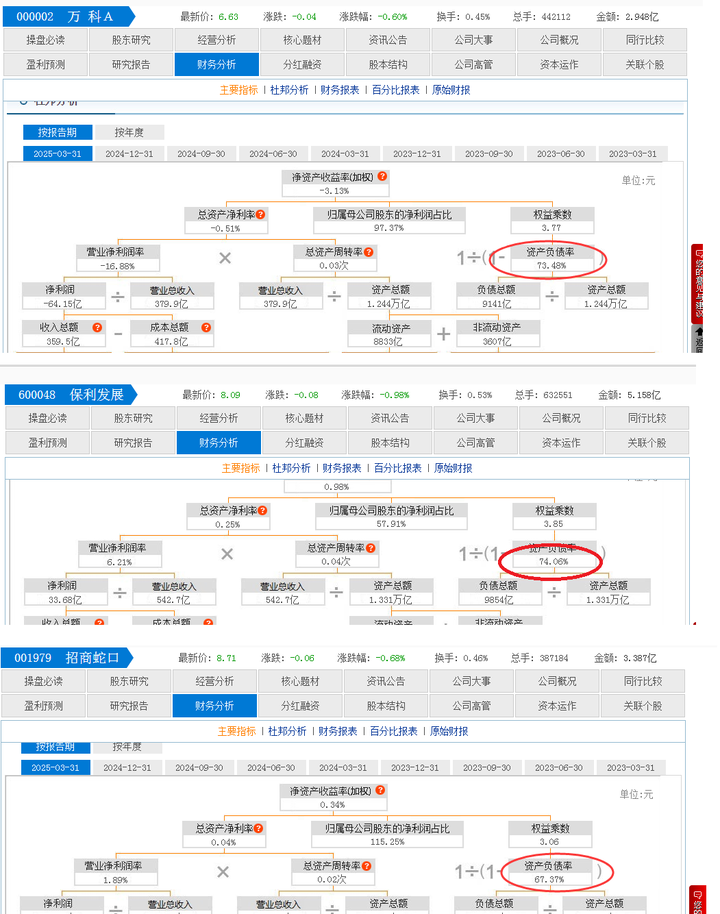Select 2024-06-30 report date in 招商蛇口 panel
This screenshot has height=914, width=720.
pyautogui.click(x=271, y=768)
